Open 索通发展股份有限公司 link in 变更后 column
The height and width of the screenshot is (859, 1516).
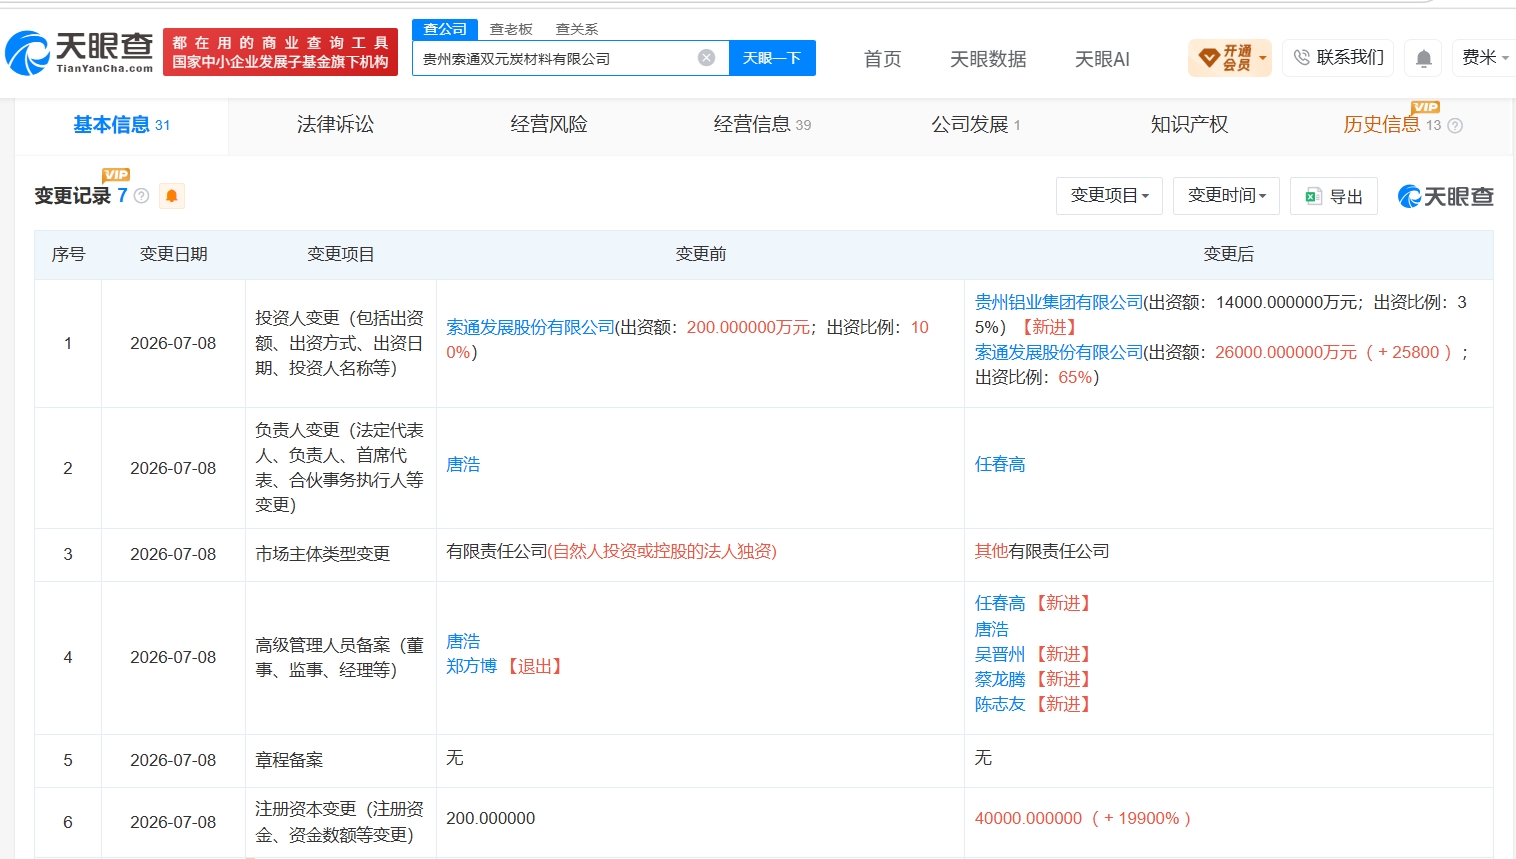point(1059,352)
